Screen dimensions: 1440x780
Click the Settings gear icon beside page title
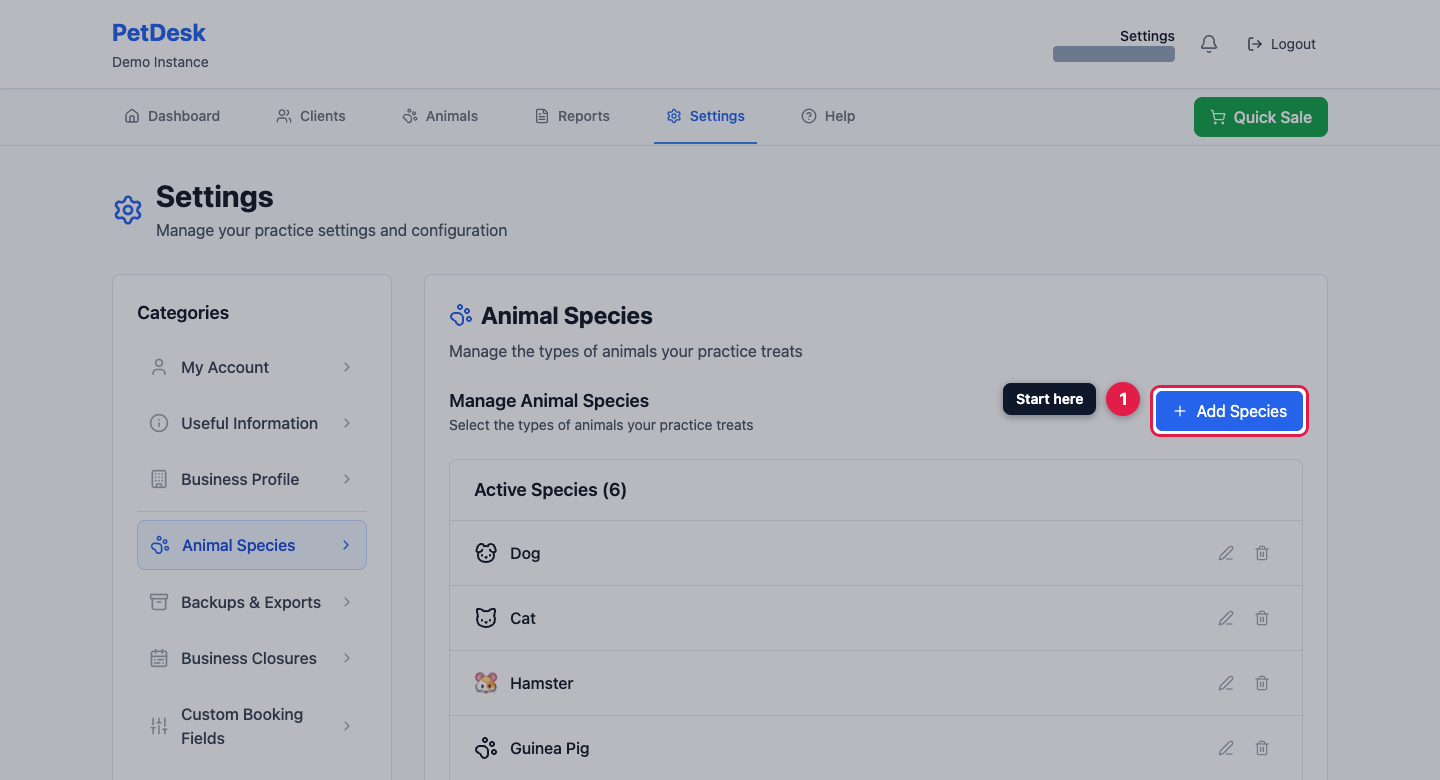(128, 210)
